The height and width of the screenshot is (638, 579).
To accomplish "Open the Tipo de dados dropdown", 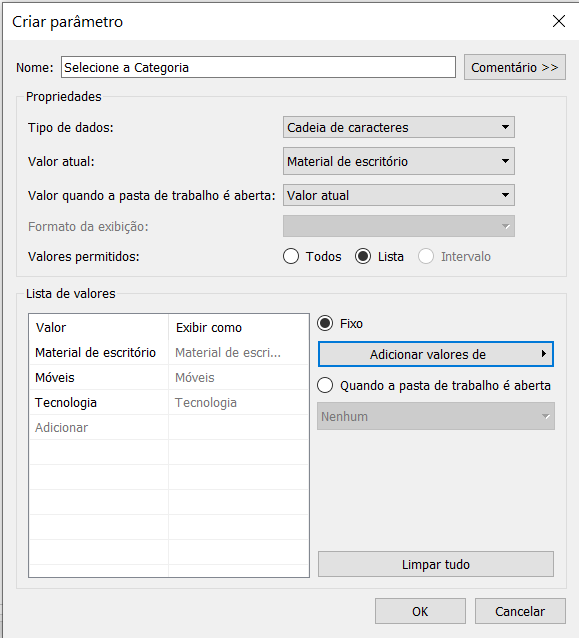I will pyautogui.click(x=398, y=127).
